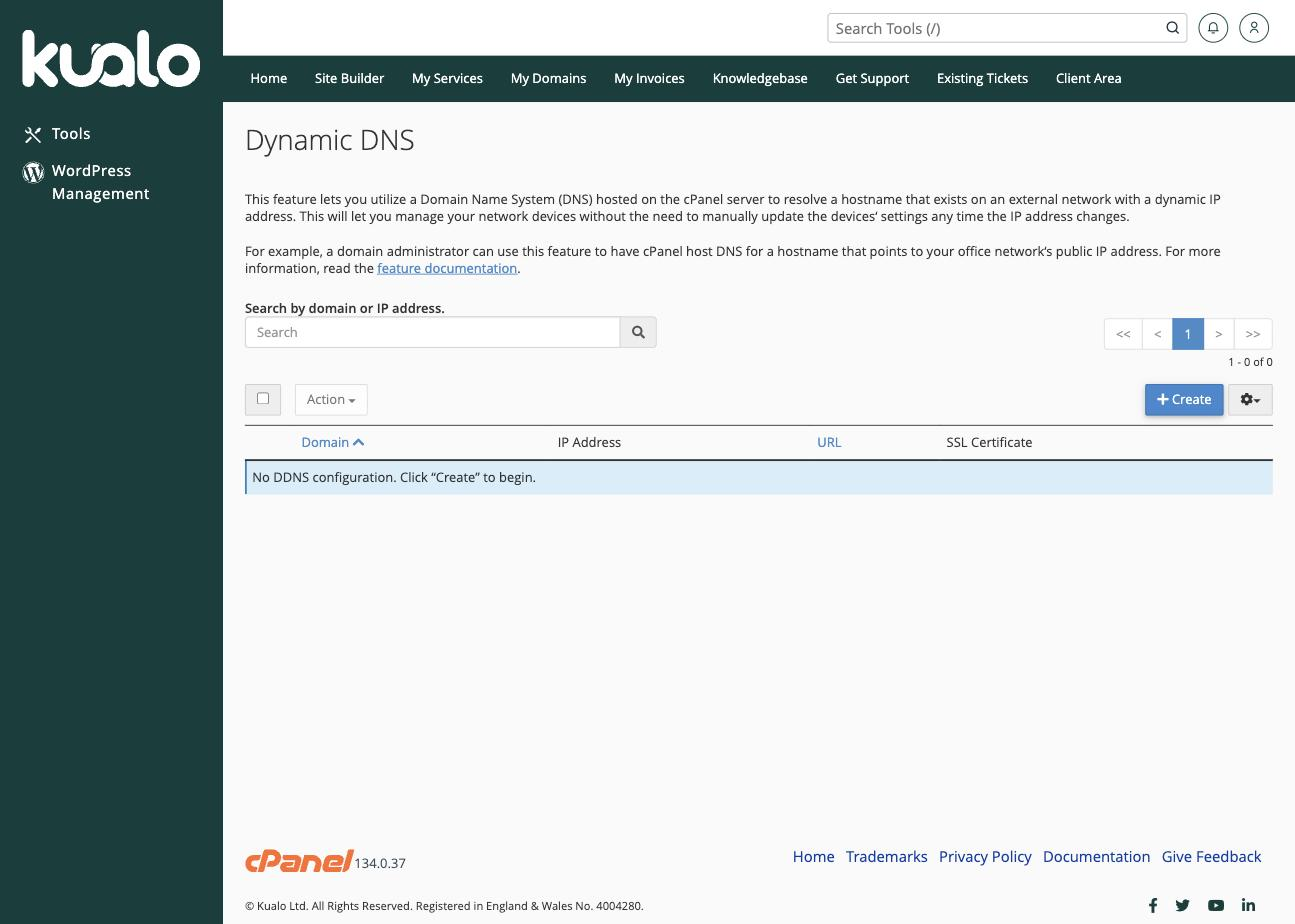Focus the domain or IP search field
Screen dimensions: 1295x924
click(433, 332)
